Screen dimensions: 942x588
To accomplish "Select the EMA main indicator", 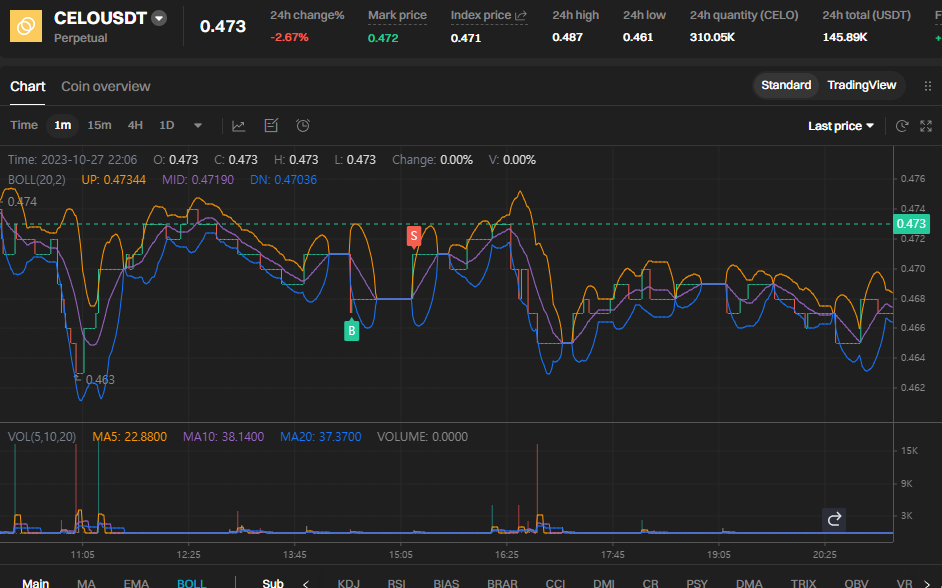I will [136, 583].
